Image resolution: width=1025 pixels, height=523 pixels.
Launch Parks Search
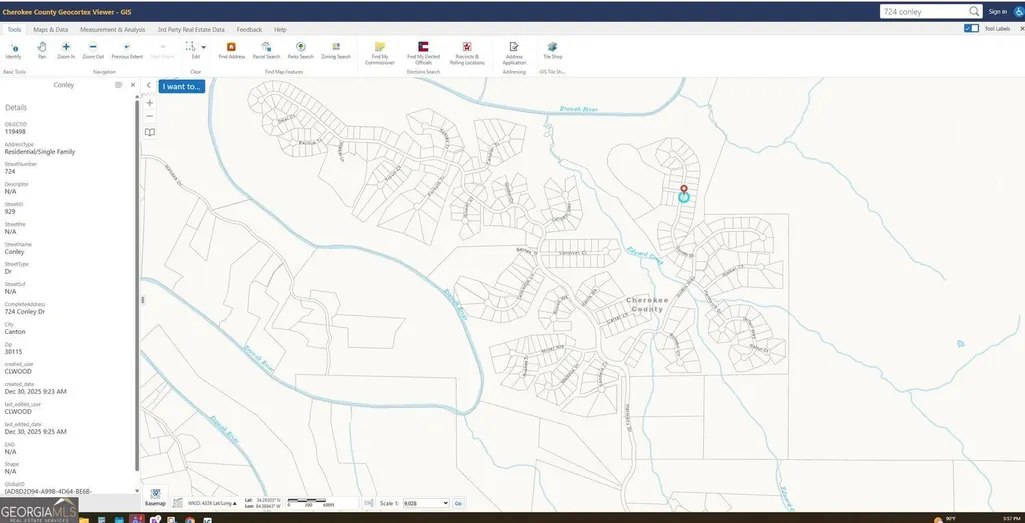pyautogui.click(x=301, y=50)
